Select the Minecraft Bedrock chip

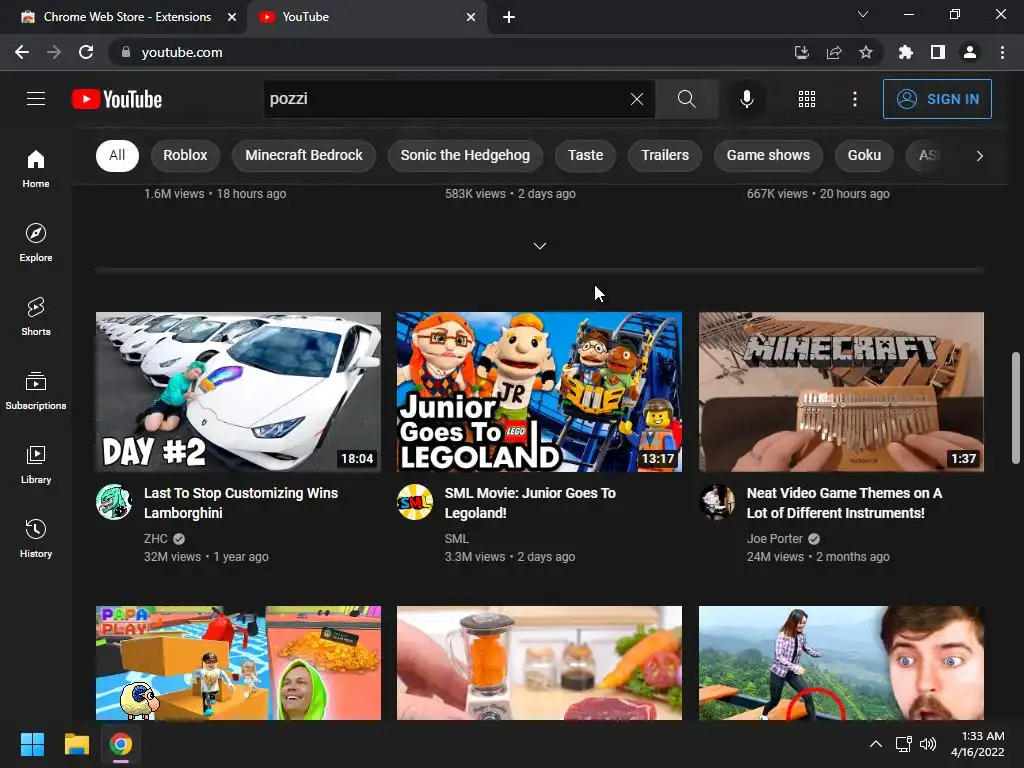coord(304,155)
